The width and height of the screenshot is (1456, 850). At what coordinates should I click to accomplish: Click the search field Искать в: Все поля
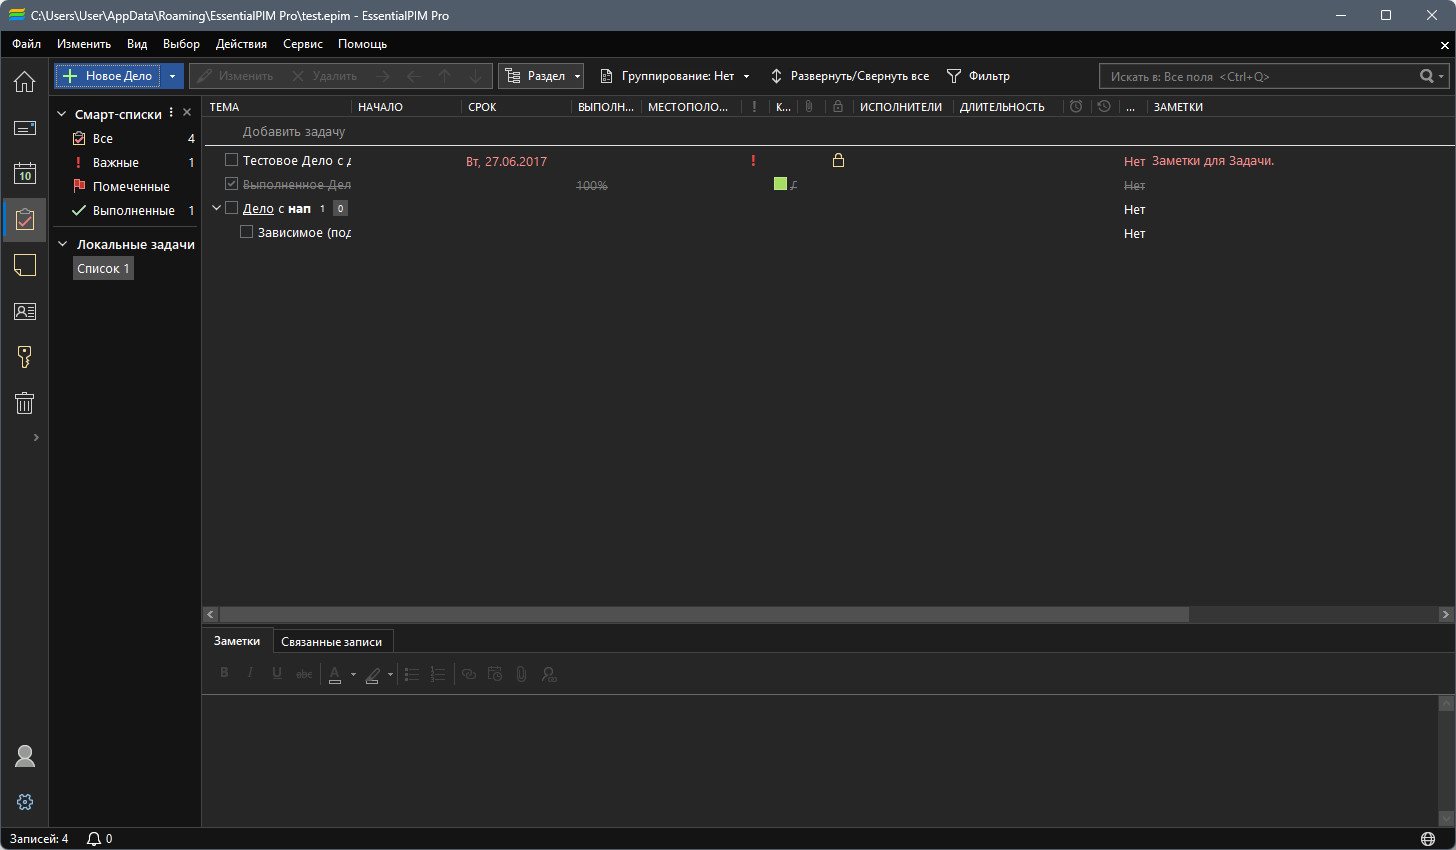1260,76
